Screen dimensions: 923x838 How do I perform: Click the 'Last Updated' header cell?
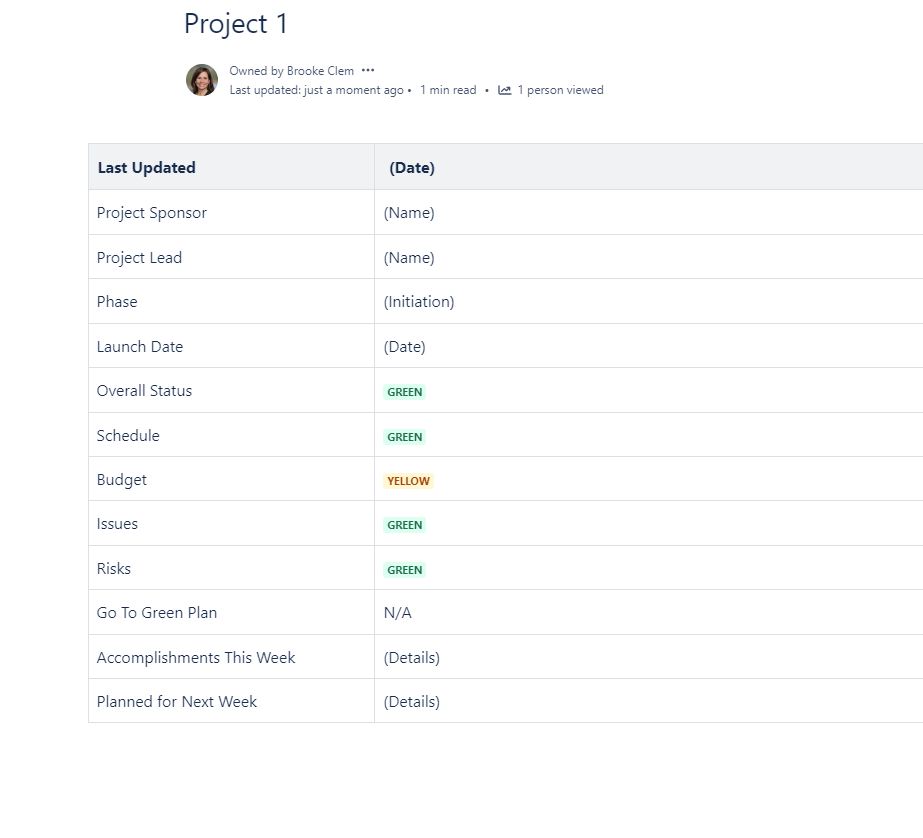[x=231, y=167]
